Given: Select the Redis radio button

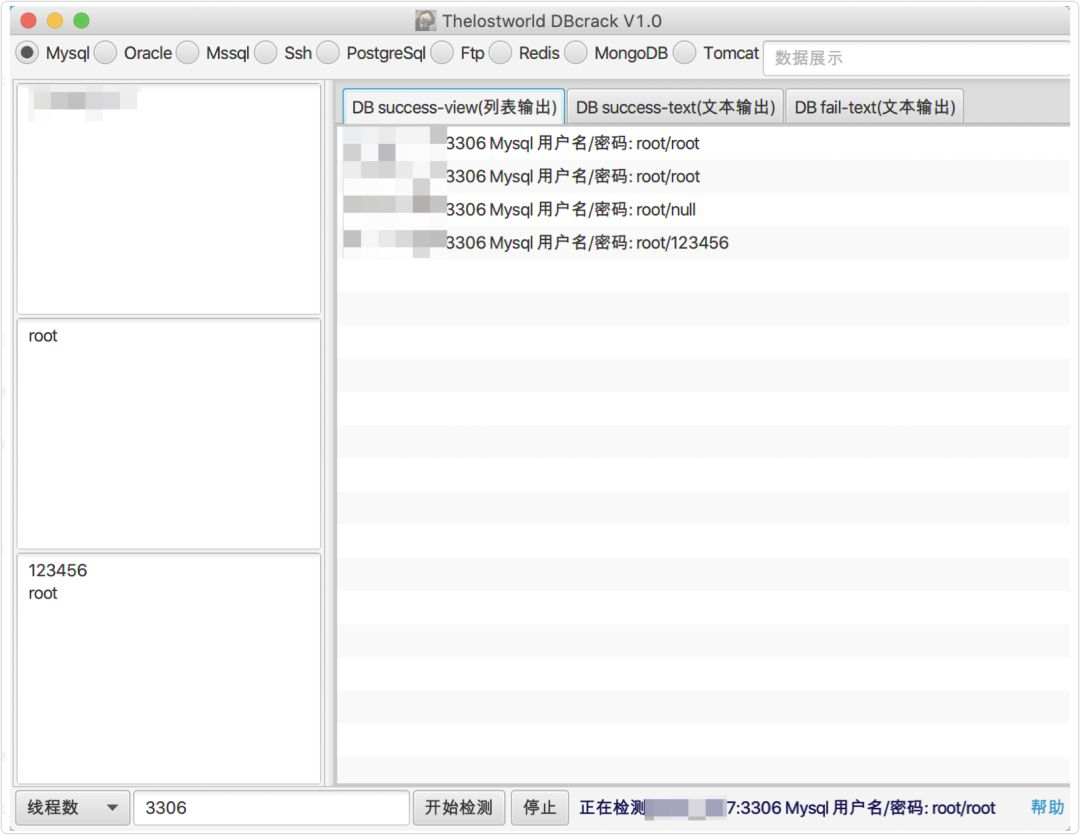Looking at the screenshot, I should click(x=501, y=53).
